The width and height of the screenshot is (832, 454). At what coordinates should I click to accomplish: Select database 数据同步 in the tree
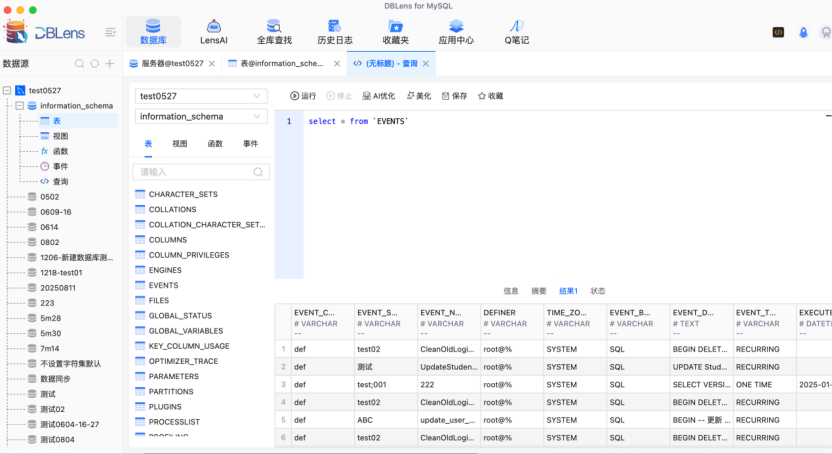(55, 379)
